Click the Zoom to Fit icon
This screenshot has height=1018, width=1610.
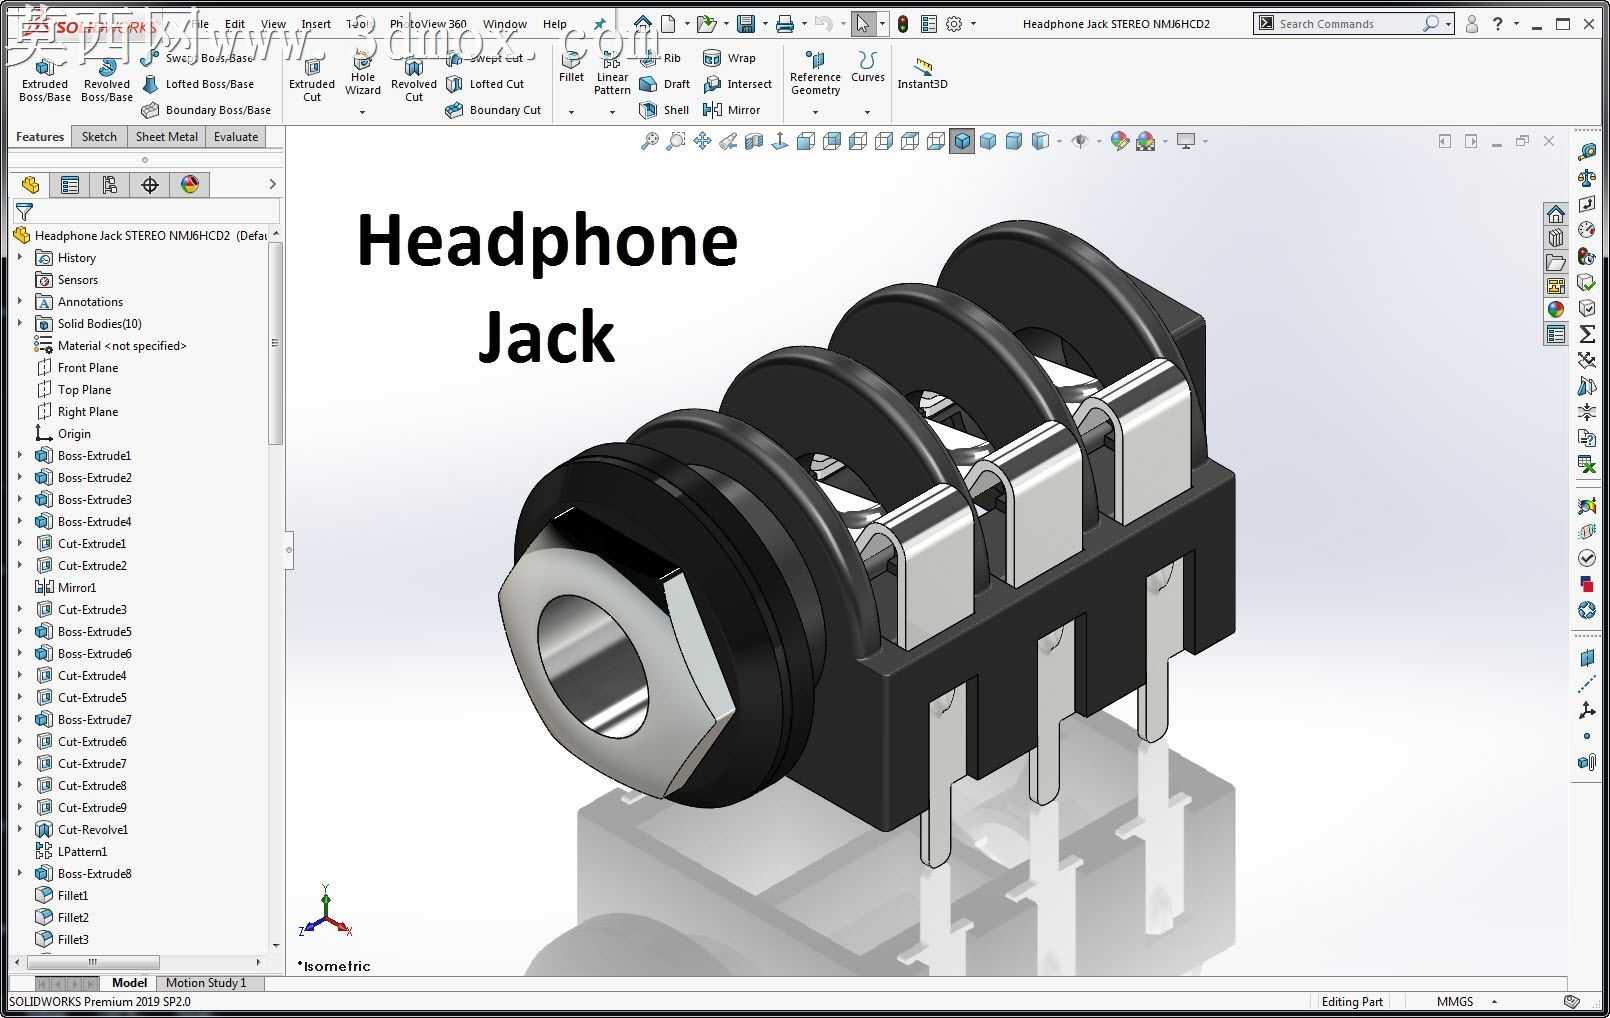[650, 141]
